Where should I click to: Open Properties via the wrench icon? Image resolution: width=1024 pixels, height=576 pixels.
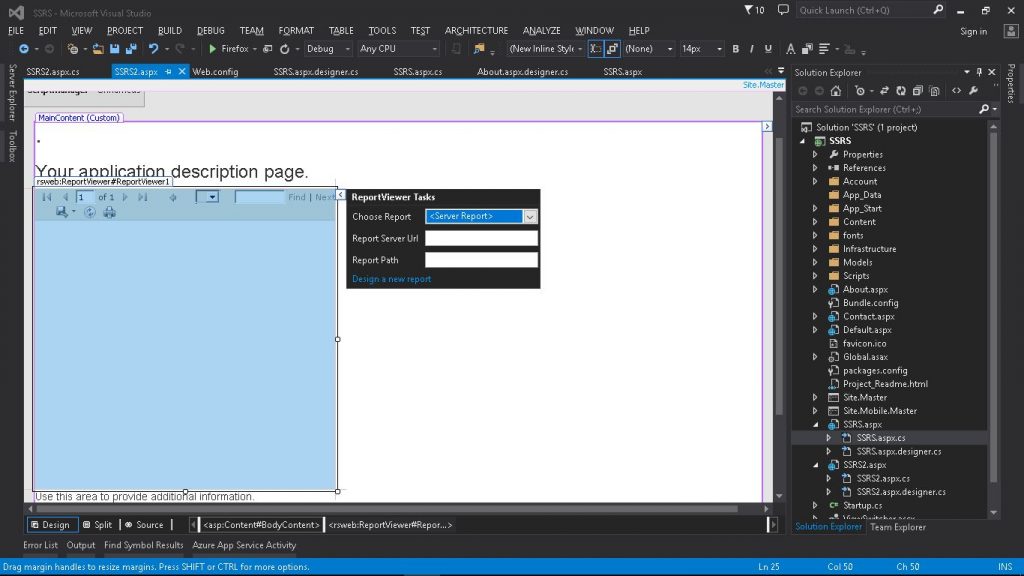[973, 91]
